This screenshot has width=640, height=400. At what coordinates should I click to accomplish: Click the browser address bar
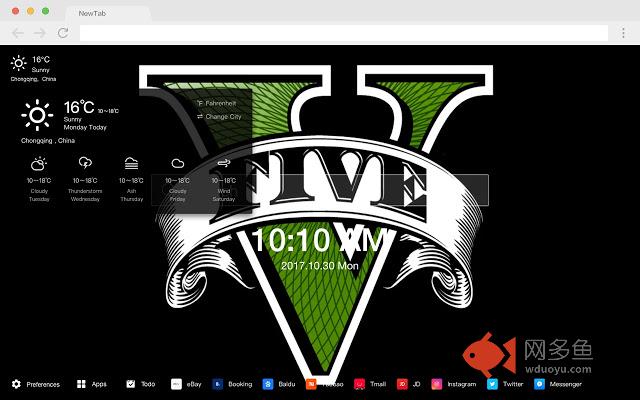[x=350, y=33]
